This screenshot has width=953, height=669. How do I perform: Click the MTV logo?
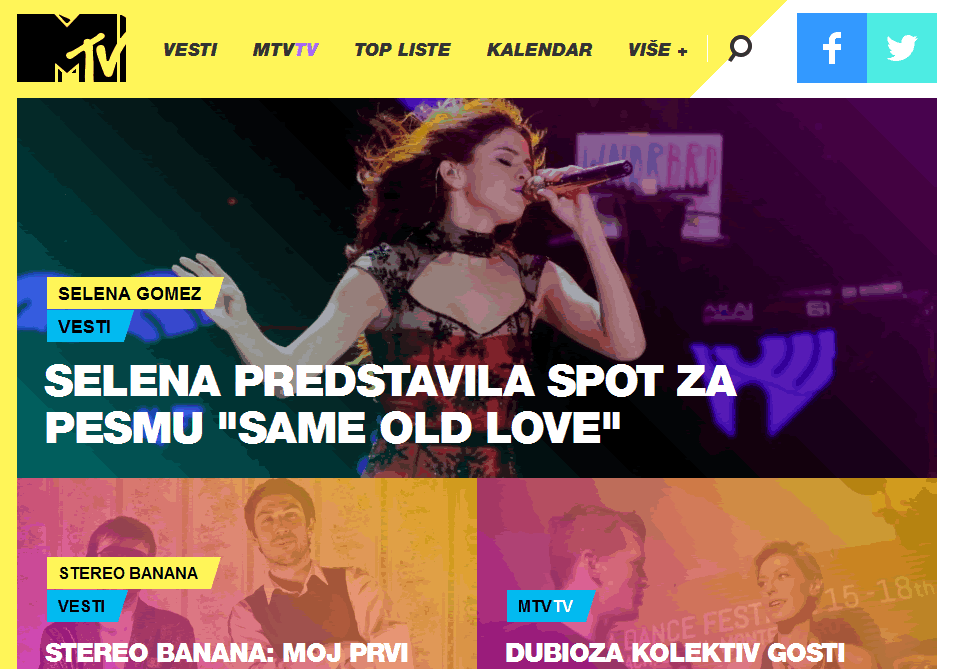72,48
